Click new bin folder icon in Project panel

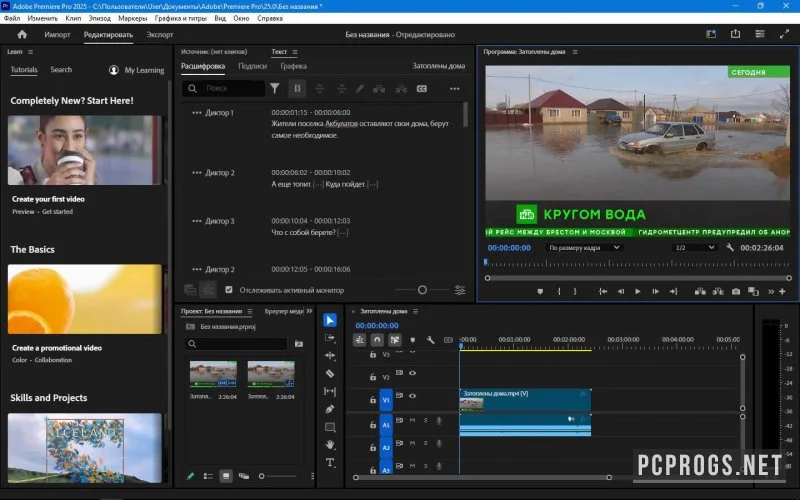[299, 344]
